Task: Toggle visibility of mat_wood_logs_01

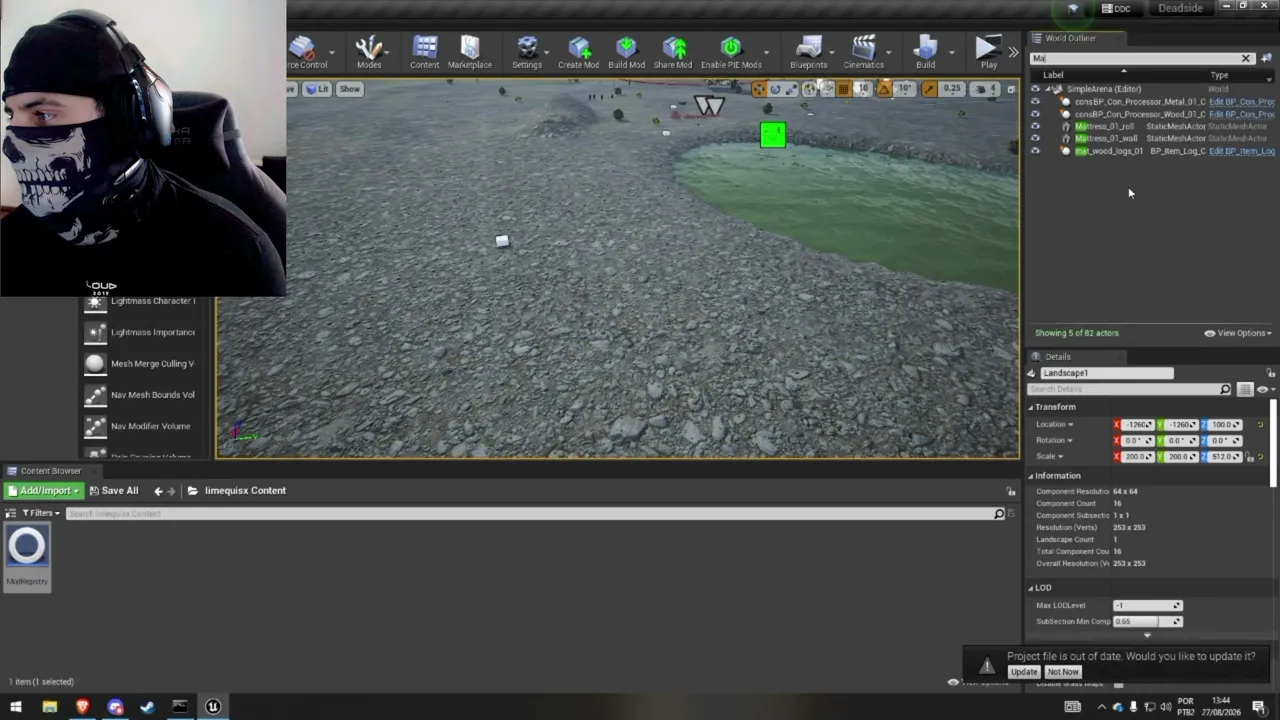Action: 1035,151
